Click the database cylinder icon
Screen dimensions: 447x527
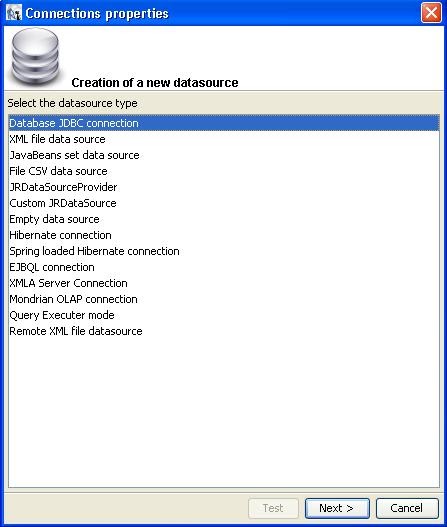pos(36,57)
